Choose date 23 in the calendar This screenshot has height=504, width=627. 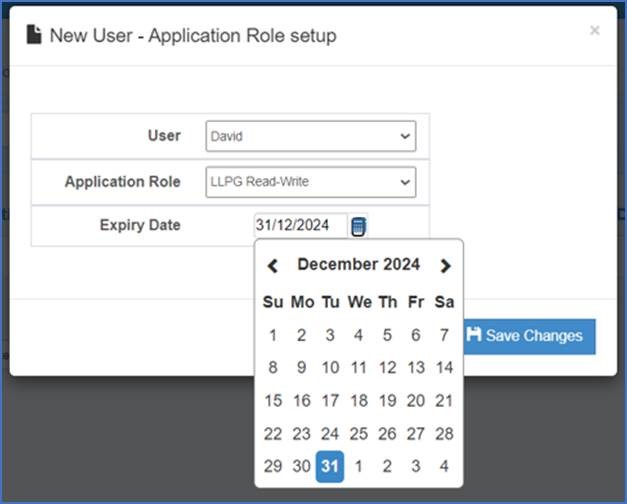tap(302, 434)
